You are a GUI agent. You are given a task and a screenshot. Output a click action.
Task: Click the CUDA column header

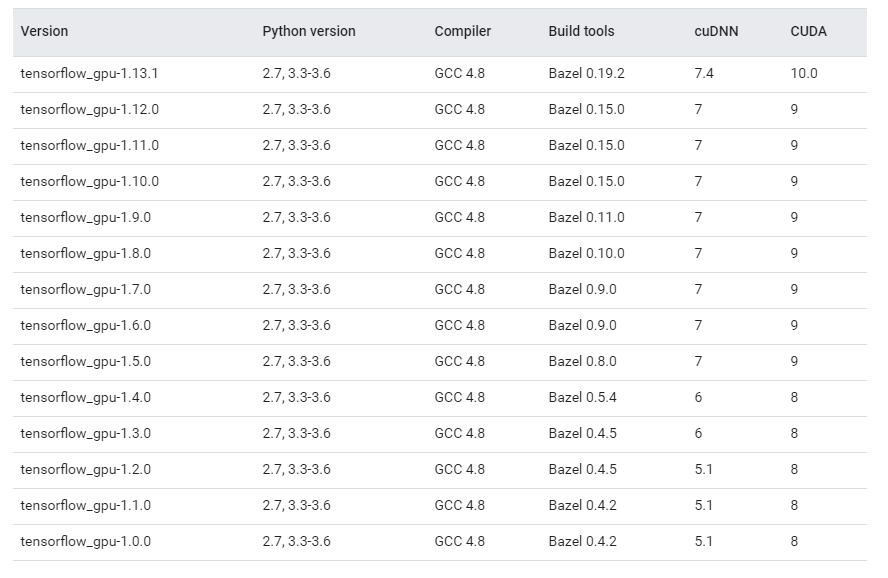(x=808, y=32)
